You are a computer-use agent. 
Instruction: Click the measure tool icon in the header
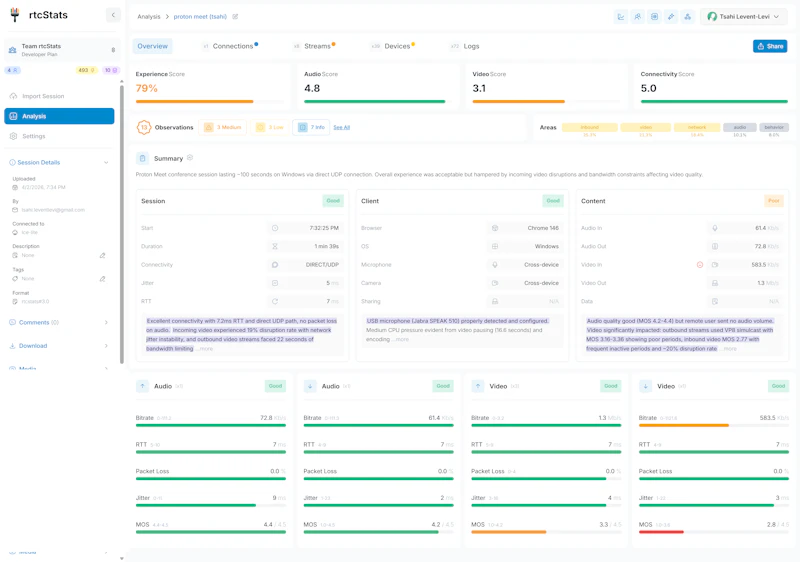(671, 17)
